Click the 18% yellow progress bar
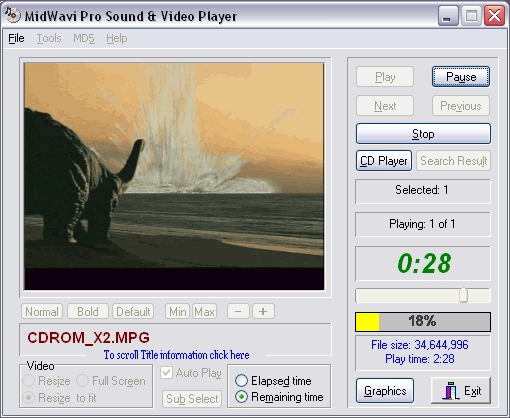Viewport: 510px width, 418px height. [x=423, y=322]
